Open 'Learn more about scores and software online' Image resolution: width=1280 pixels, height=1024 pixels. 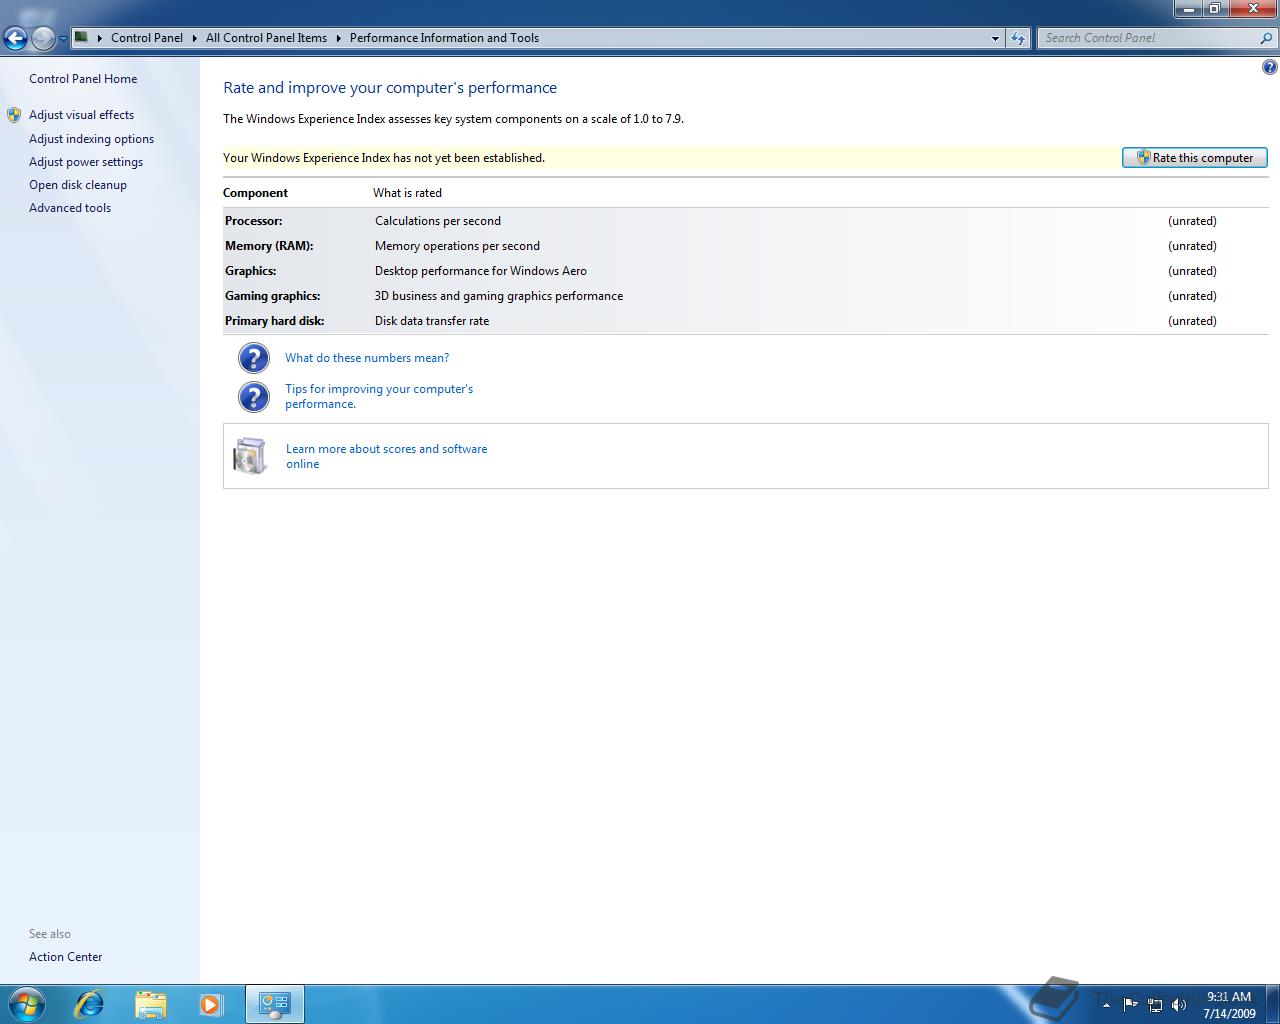(386, 456)
